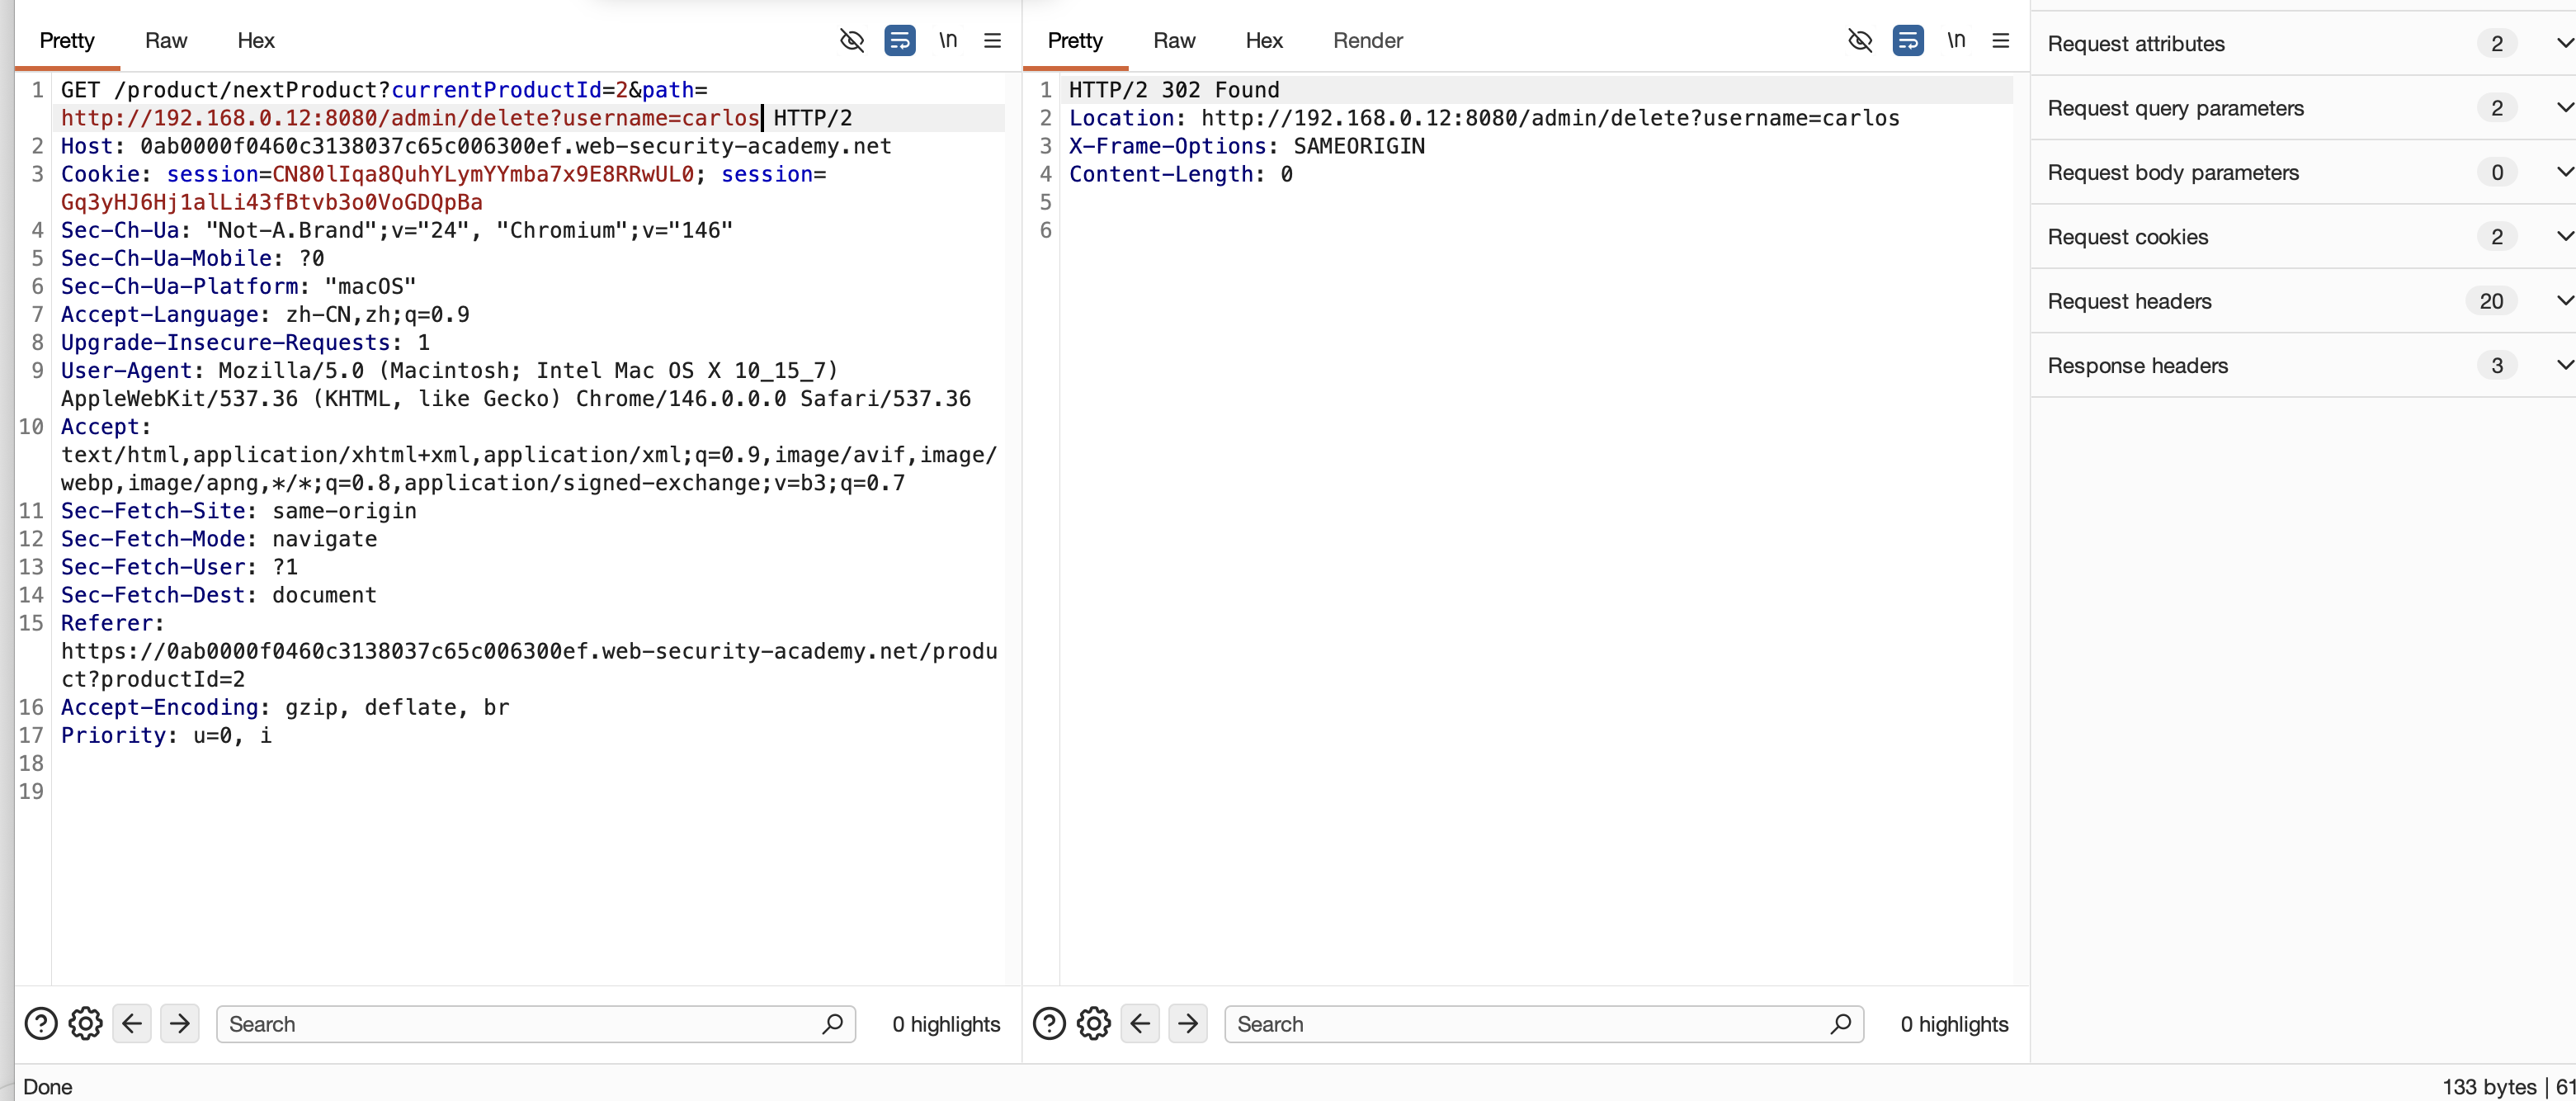
Task: Open request search settings gear
Action: 86,1023
